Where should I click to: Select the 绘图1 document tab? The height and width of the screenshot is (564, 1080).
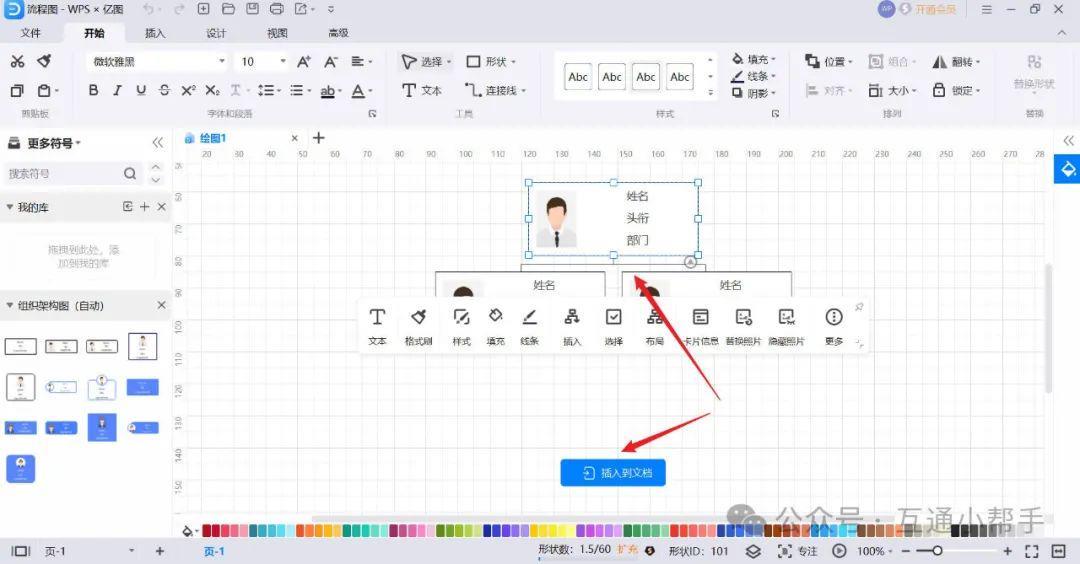pyautogui.click(x=213, y=138)
